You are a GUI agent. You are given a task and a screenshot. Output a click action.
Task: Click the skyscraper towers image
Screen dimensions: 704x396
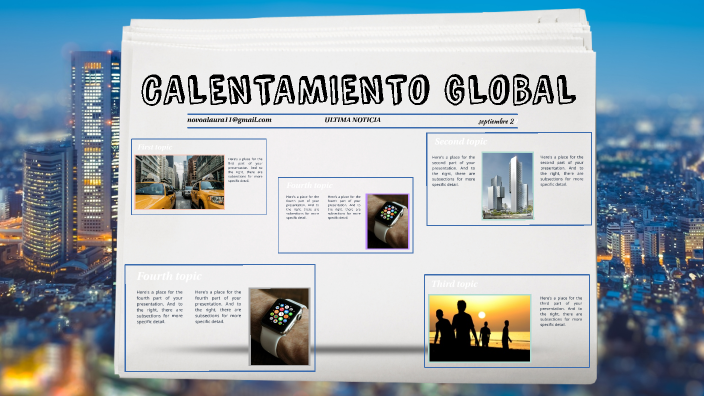(507, 186)
